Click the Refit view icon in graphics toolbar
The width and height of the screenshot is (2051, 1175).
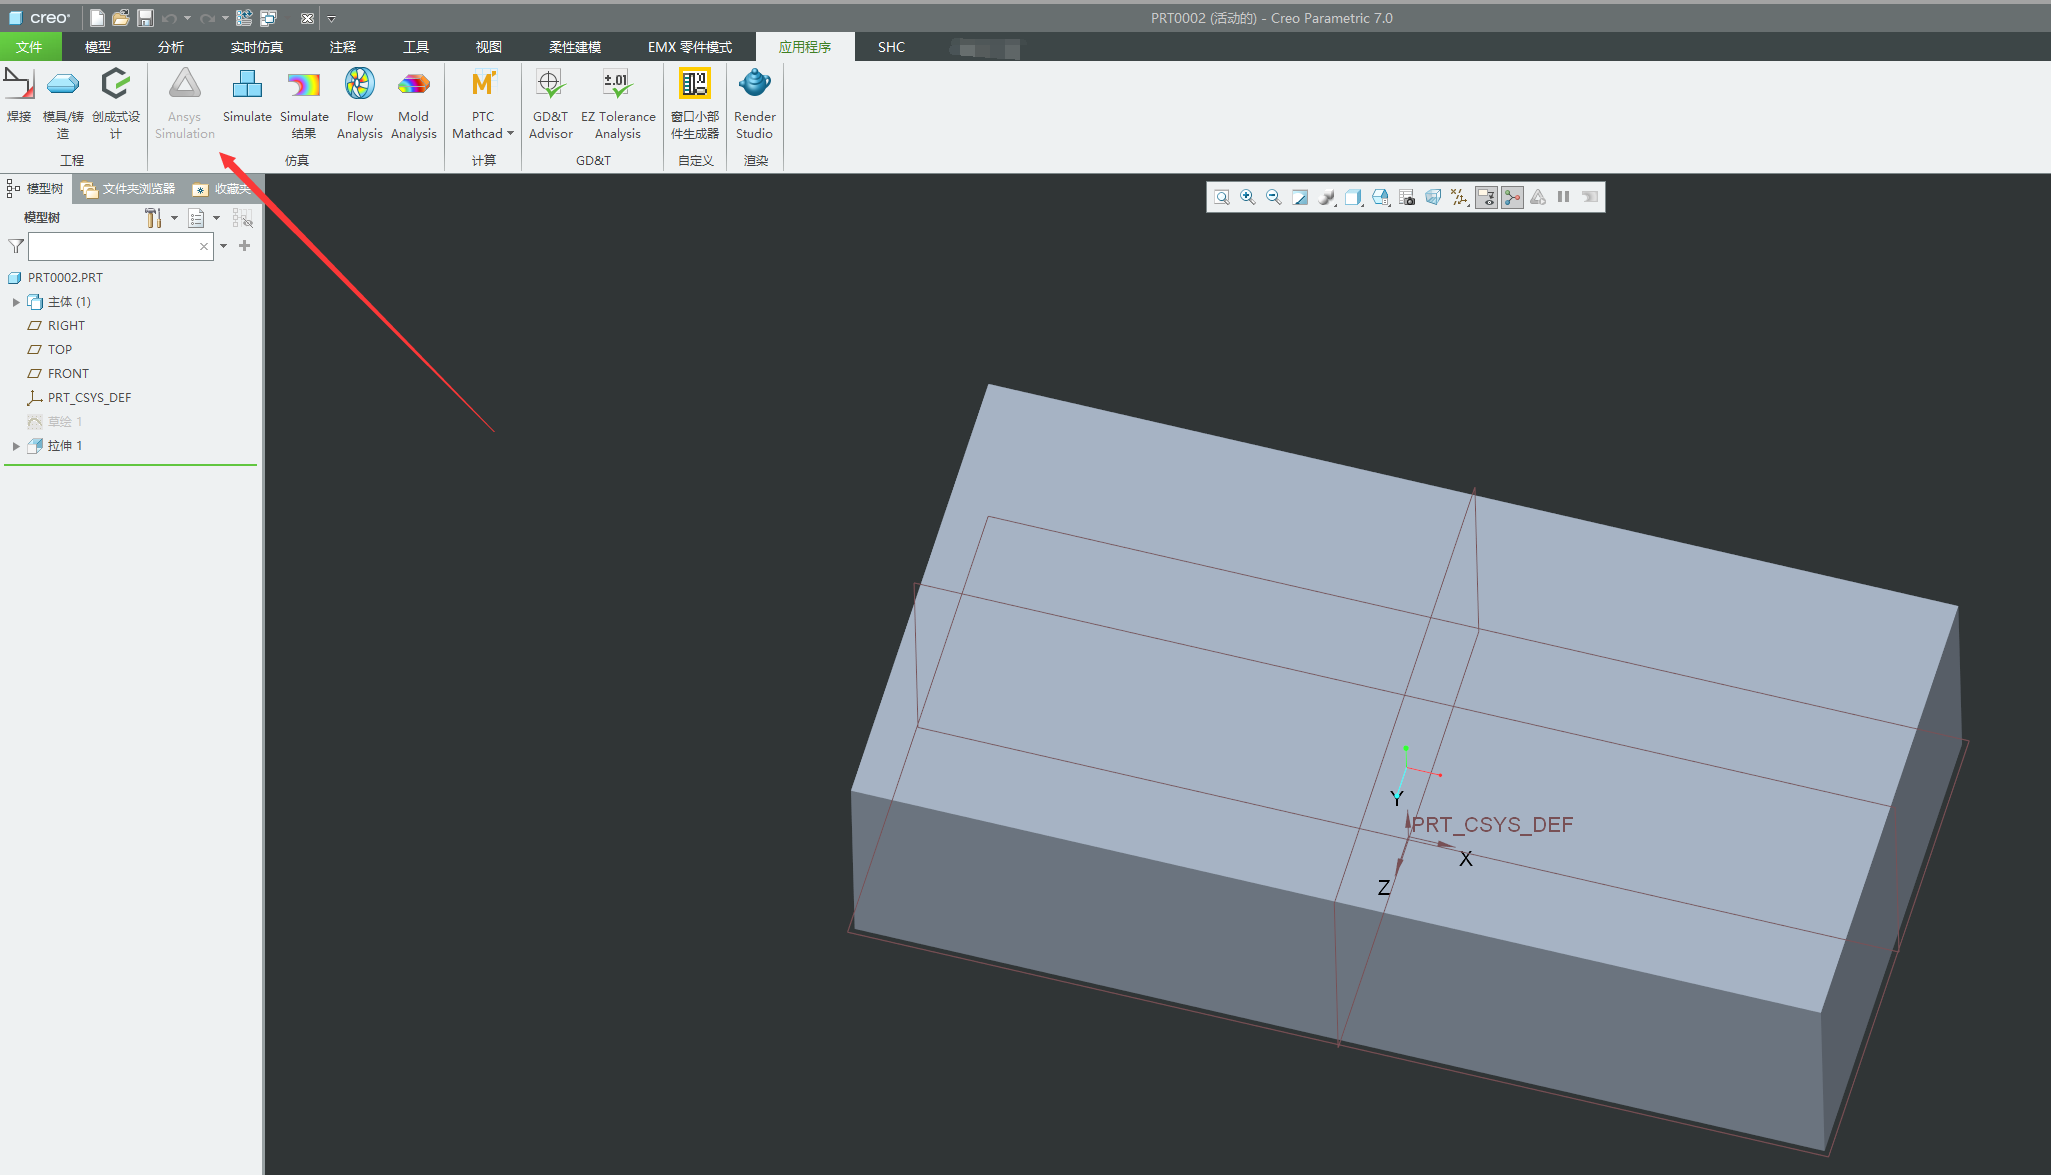(1222, 197)
